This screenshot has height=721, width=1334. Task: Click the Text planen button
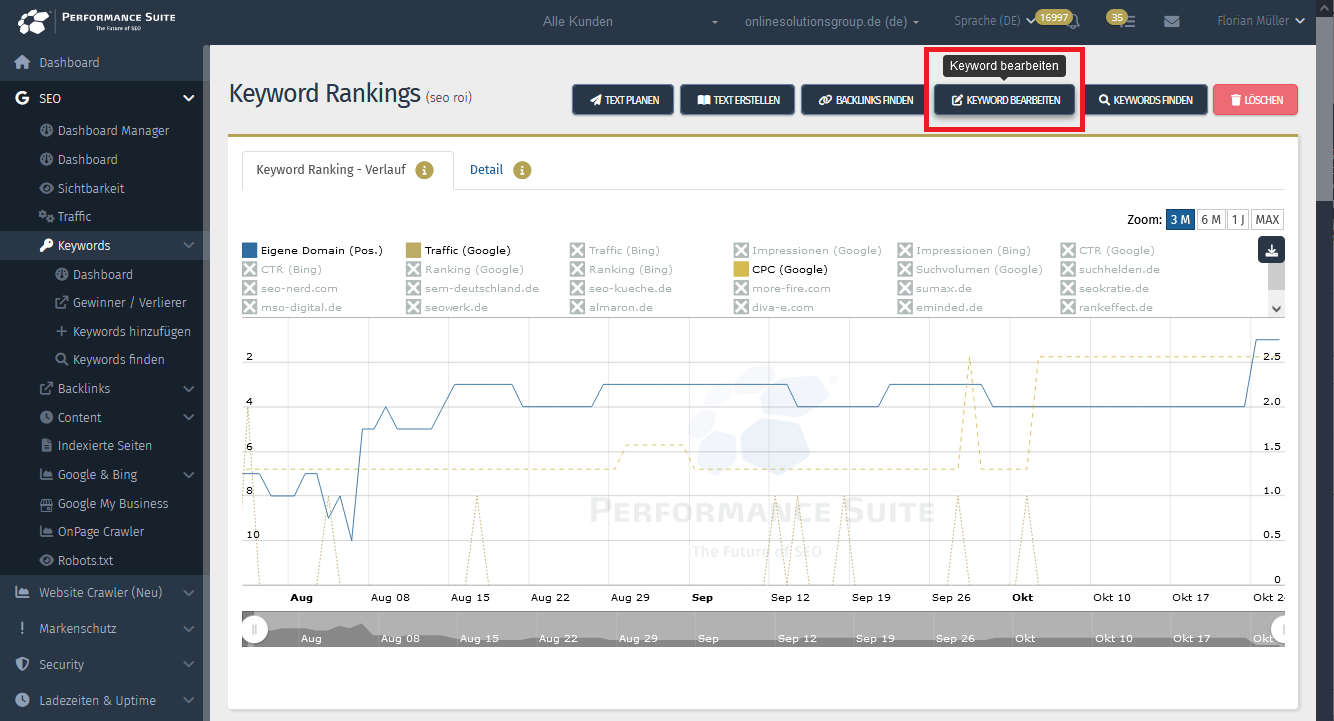(x=624, y=100)
